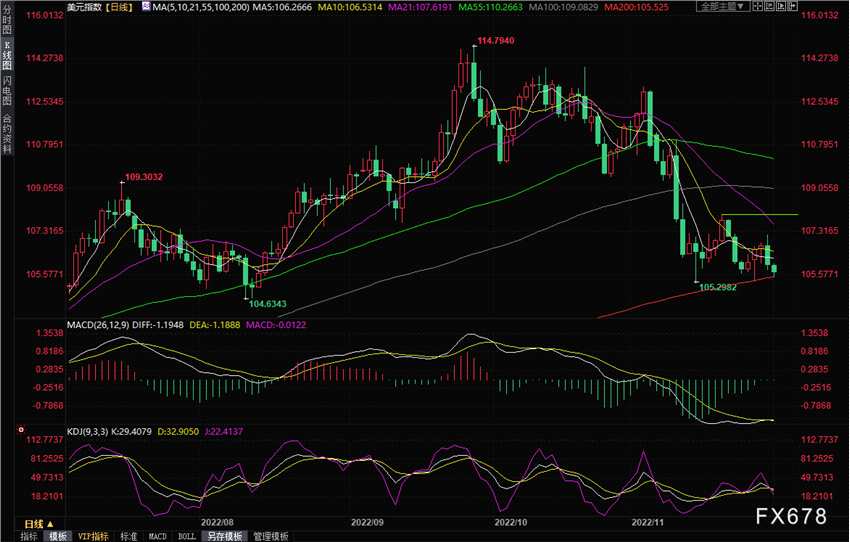Click the 104.6343 low price marker

[267, 304]
